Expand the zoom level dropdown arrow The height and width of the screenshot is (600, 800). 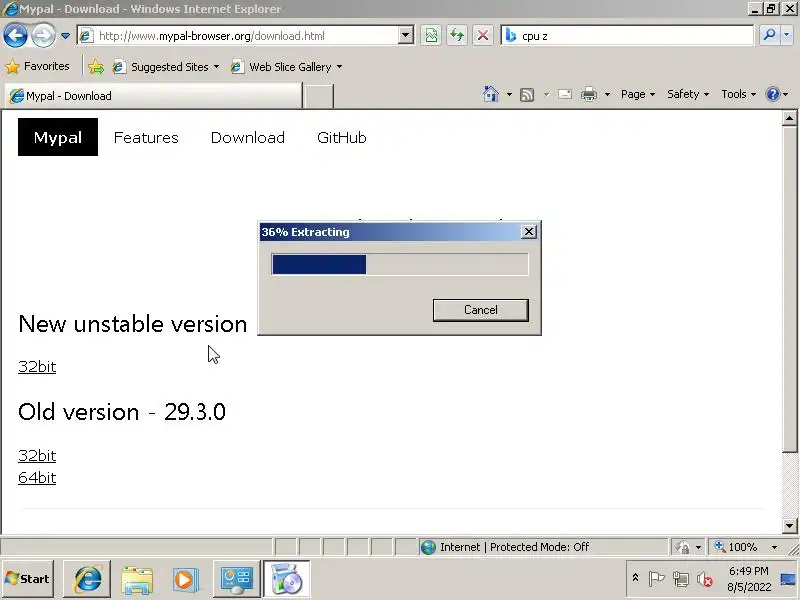click(x=774, y=547)
